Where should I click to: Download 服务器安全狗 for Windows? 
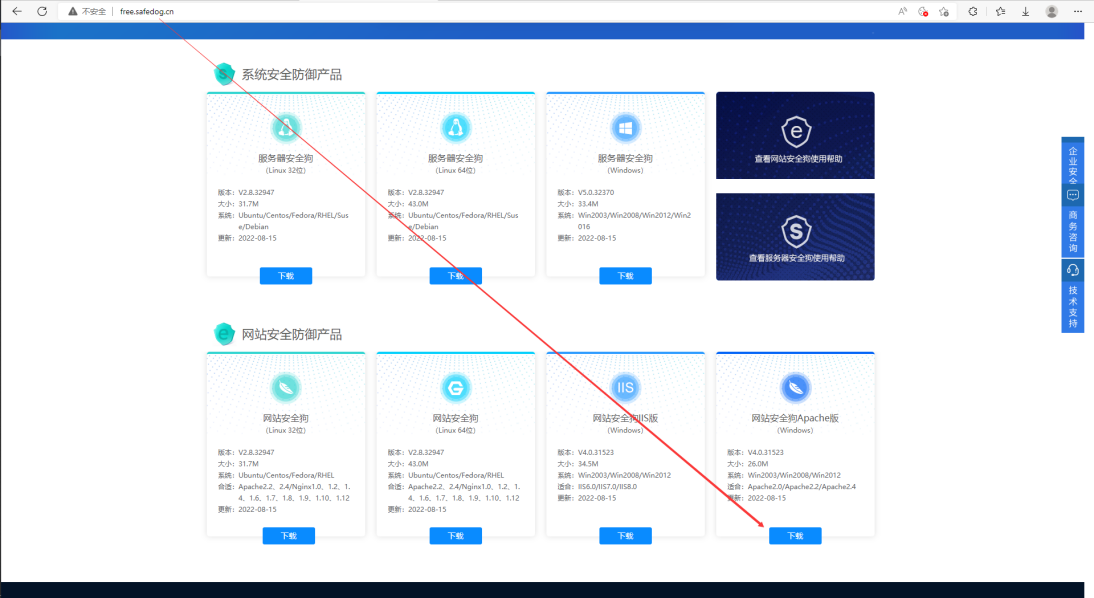pos(625,276)
